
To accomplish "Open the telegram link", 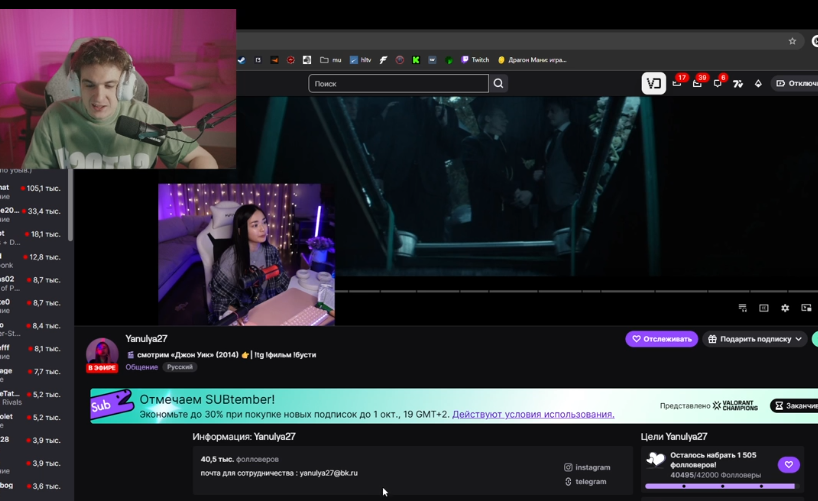I will point(585,482).
